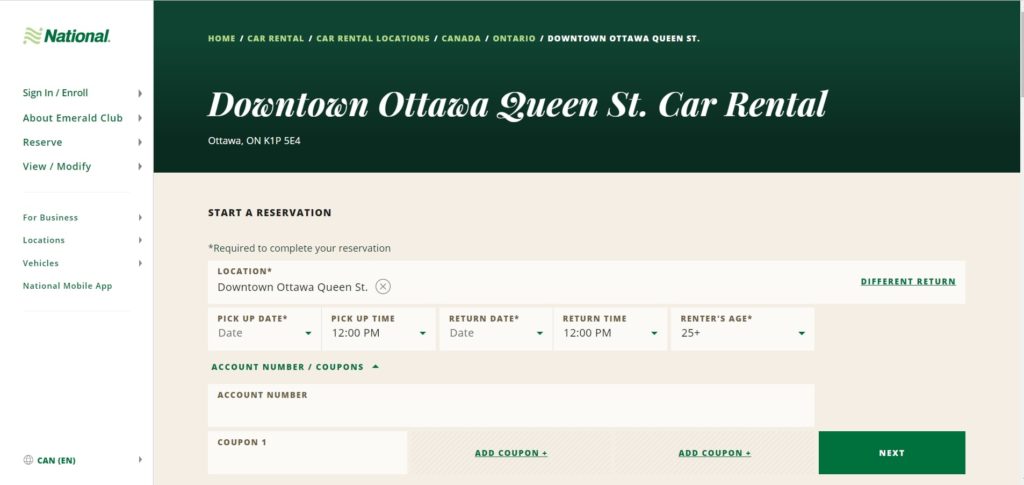Click the Next button
1024x485 pixels.
[891, 452]
